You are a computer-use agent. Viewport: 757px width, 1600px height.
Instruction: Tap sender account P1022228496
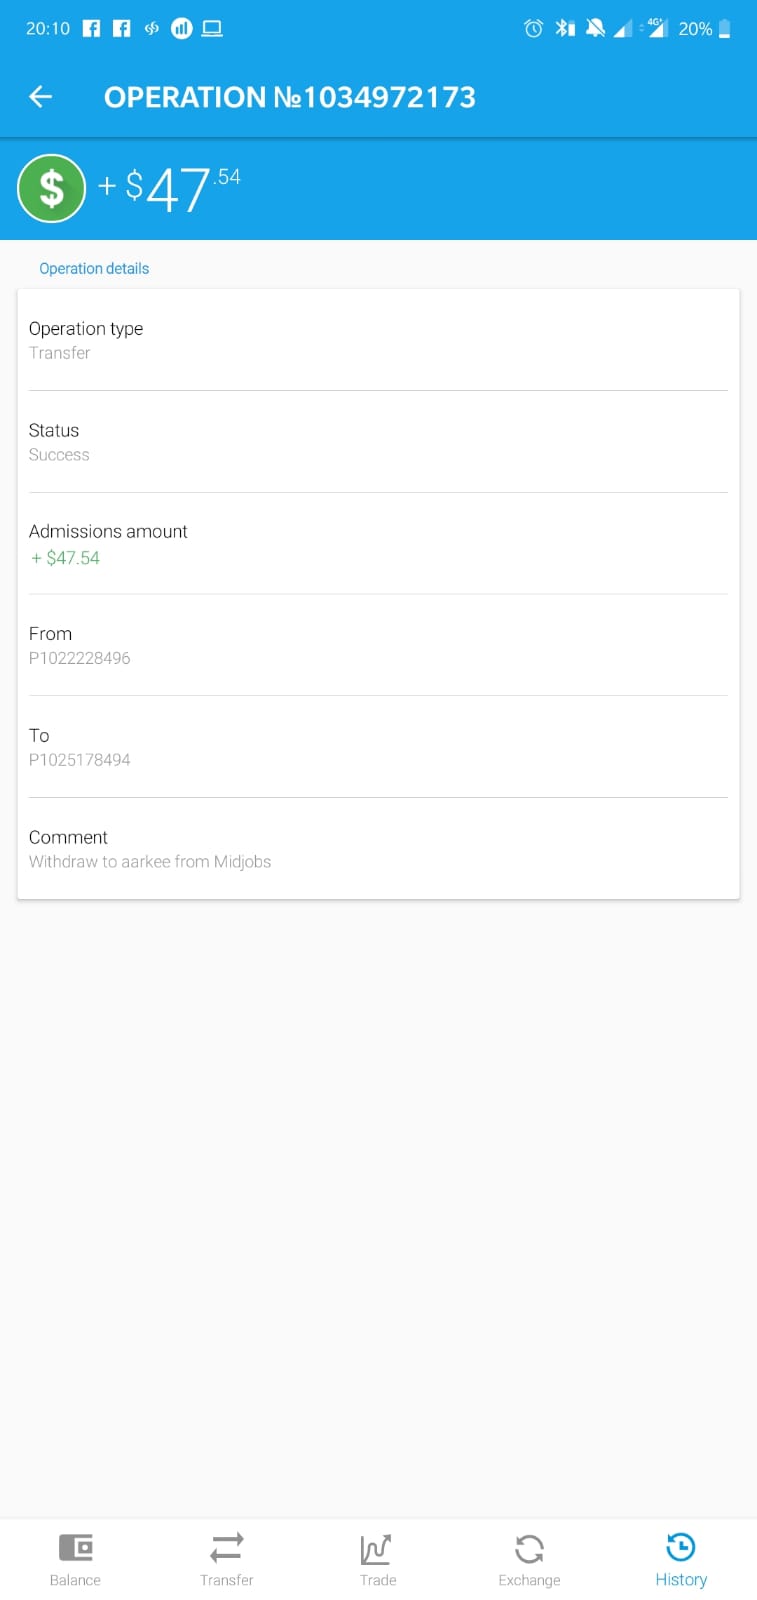click(x=79, y=658)
